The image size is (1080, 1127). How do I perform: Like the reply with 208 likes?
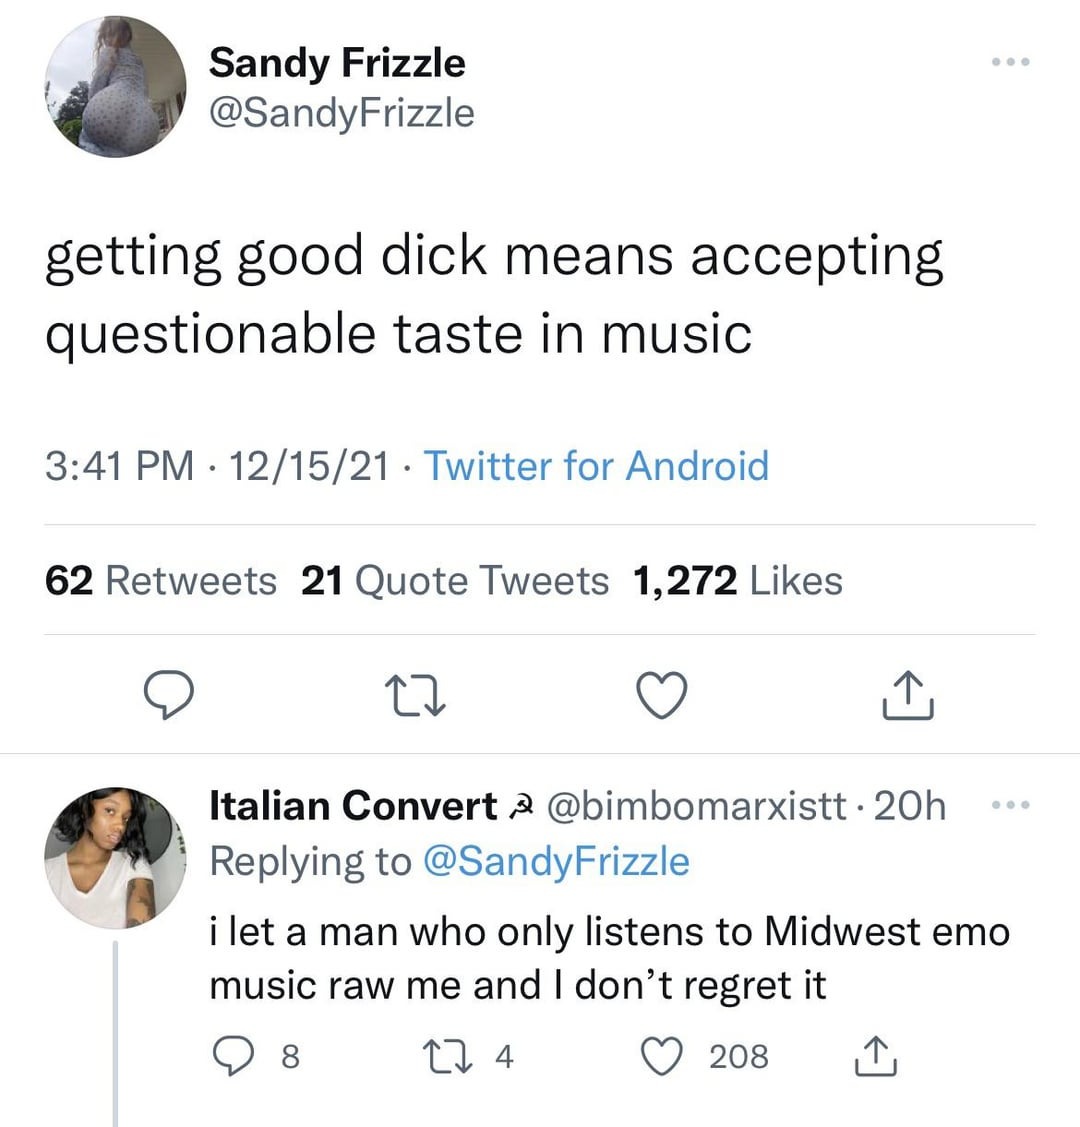(x=662, y=1056)
